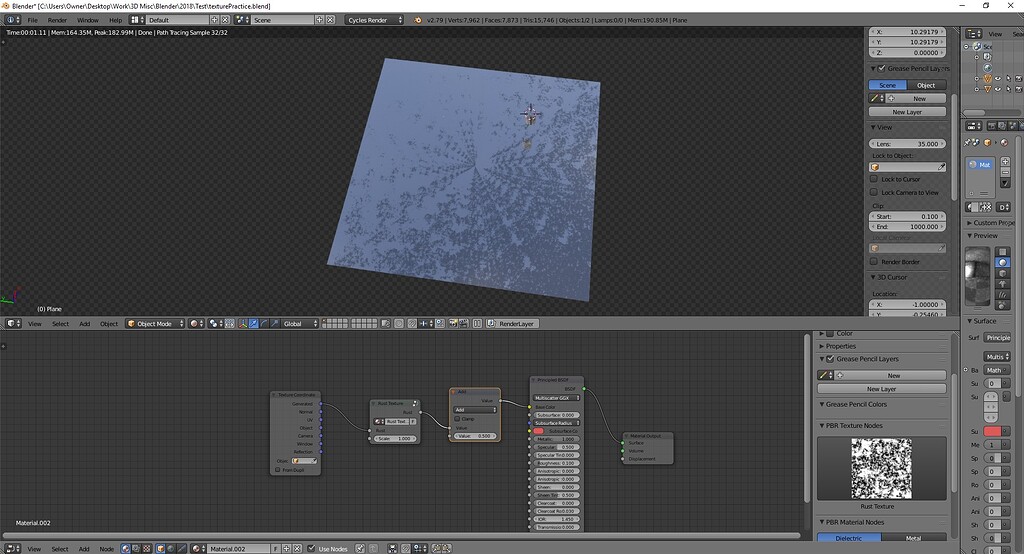This screenshot has width=1024, height=554.
Task: Open the Cycles Render engine dropdown
Action: point(374,20)
